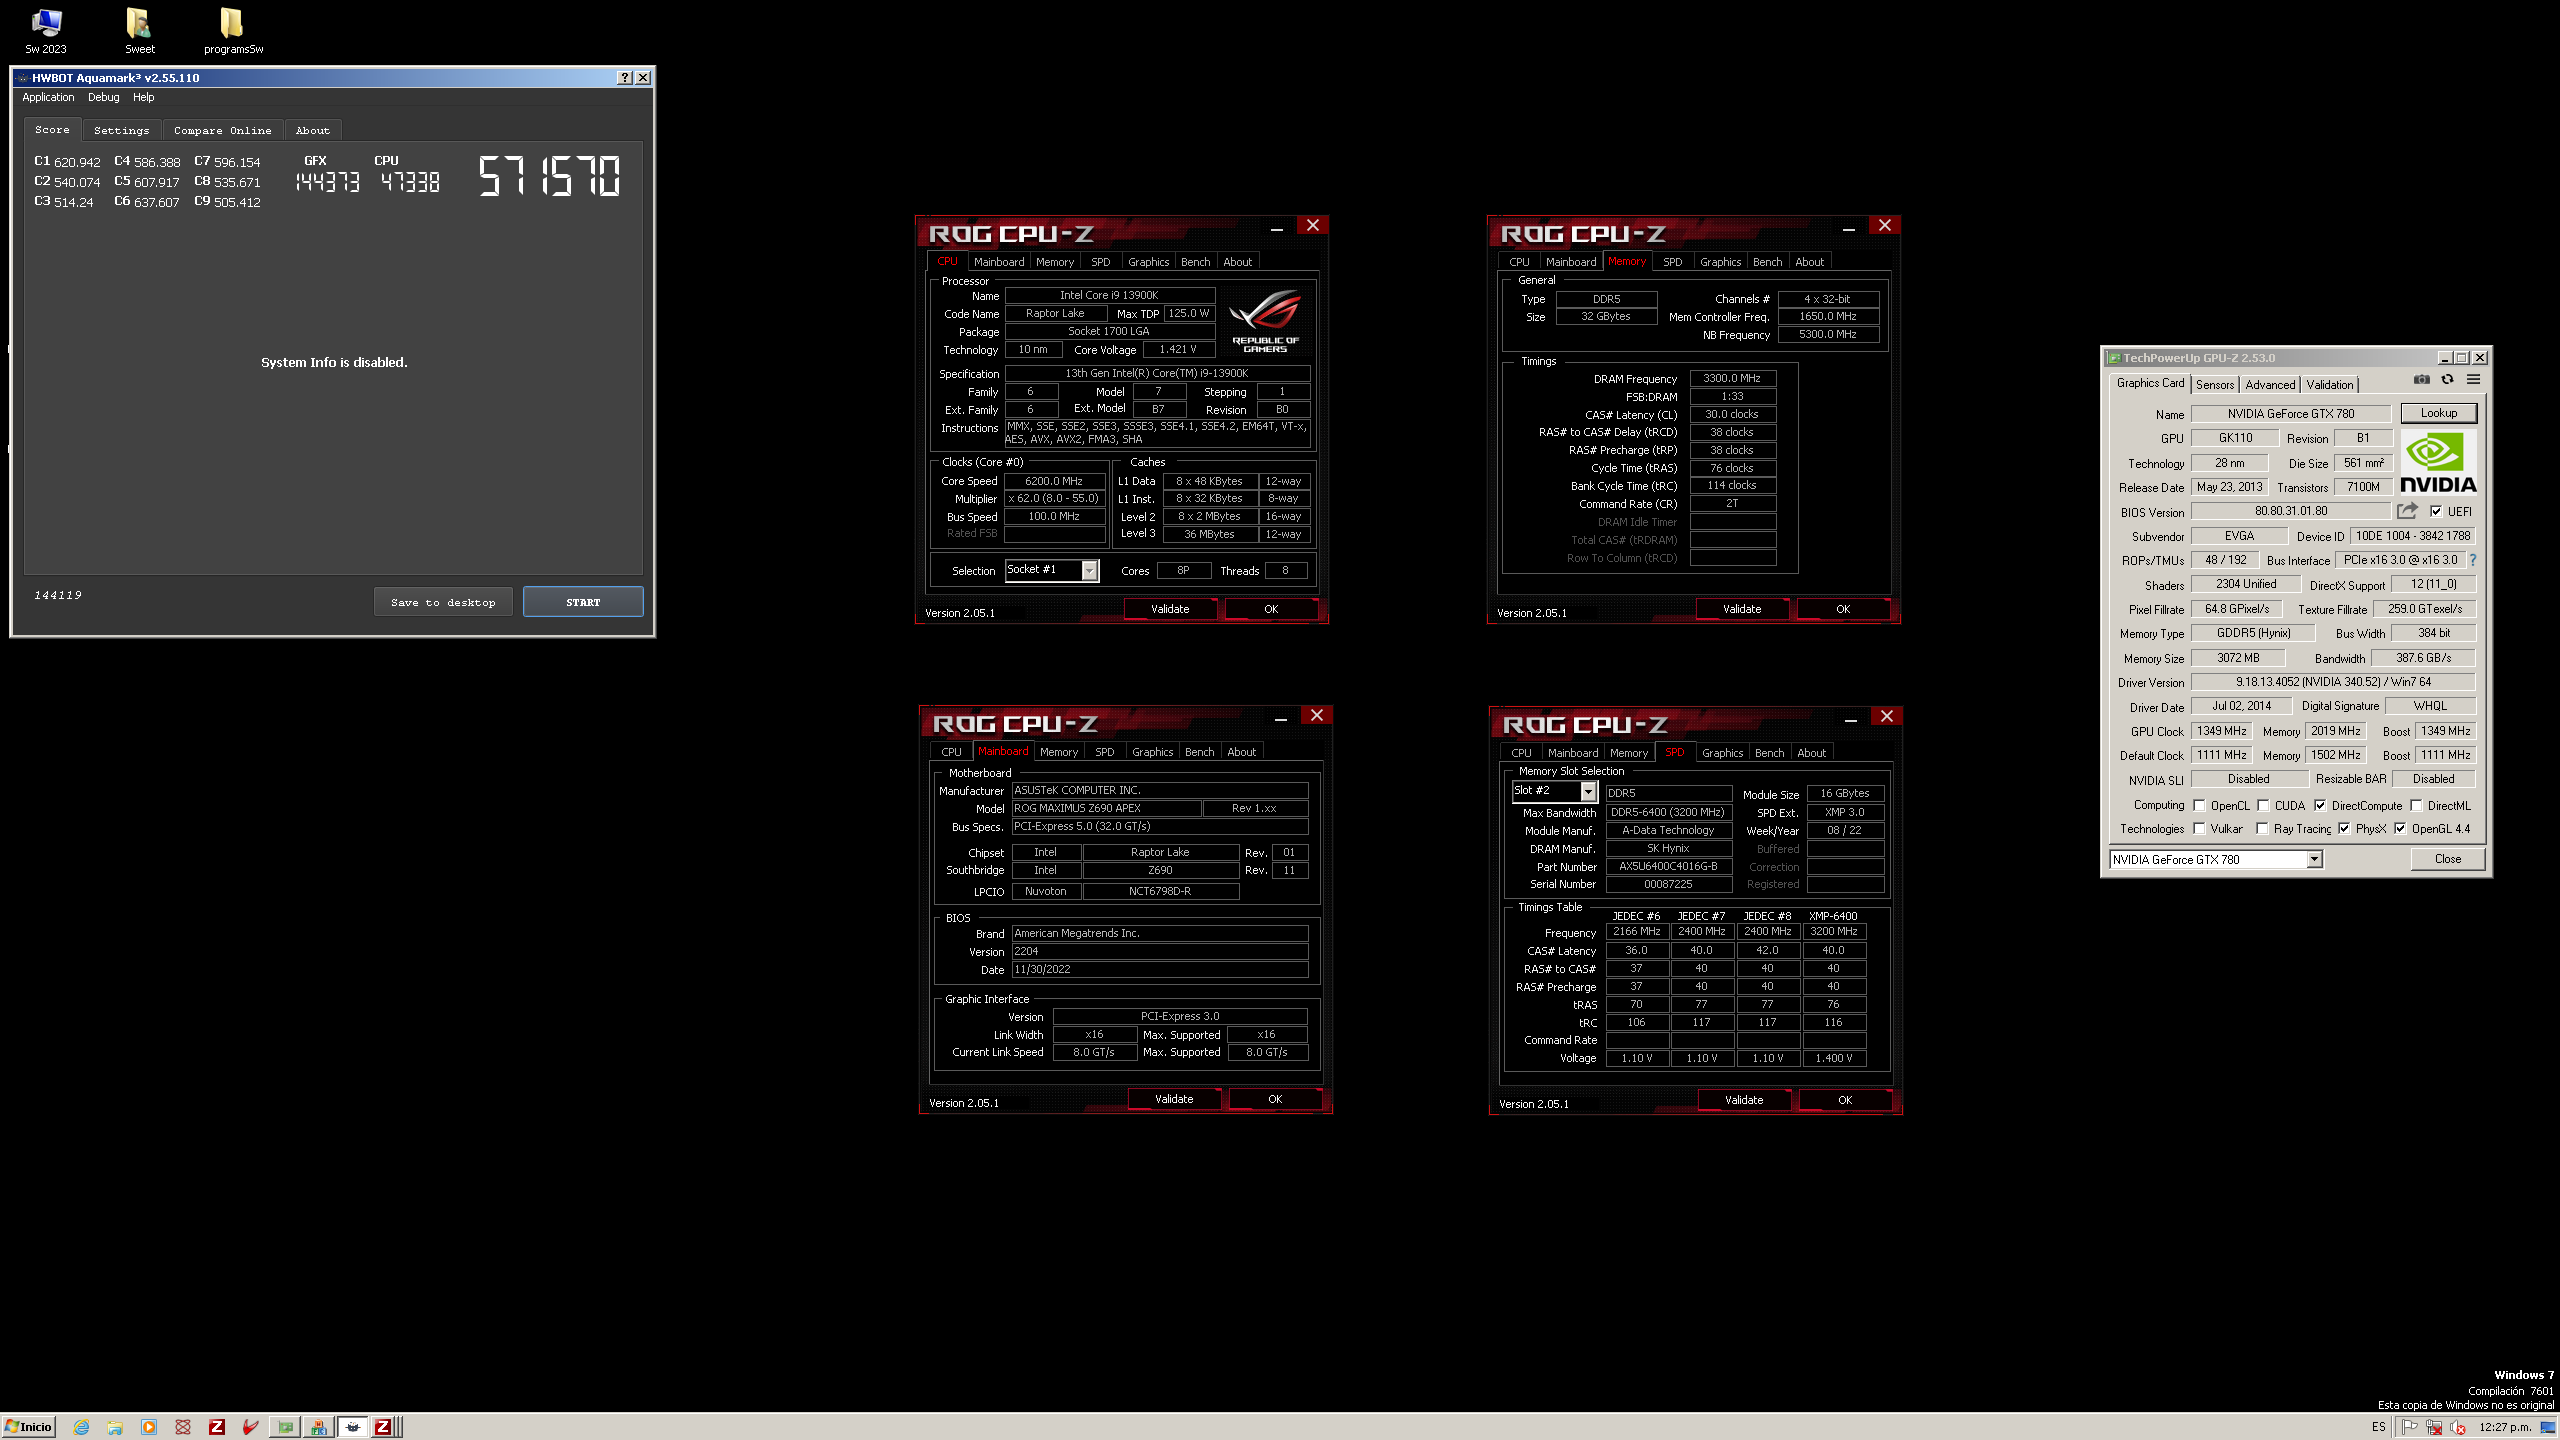Image resolution: width=2560 pixels, height=1440 pixels.
Task: Toggle the DirectML checkbox
Action: tap(2416, 805)
